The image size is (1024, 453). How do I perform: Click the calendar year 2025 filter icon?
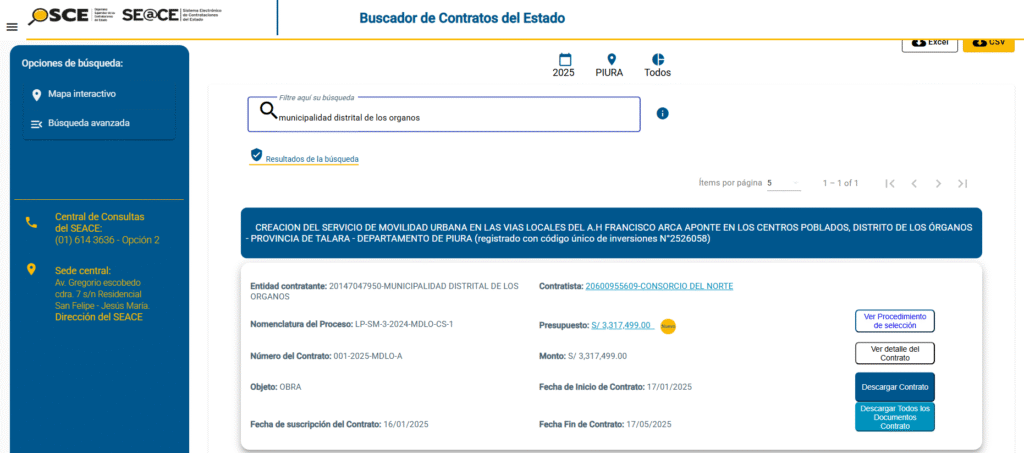(564, 60)
